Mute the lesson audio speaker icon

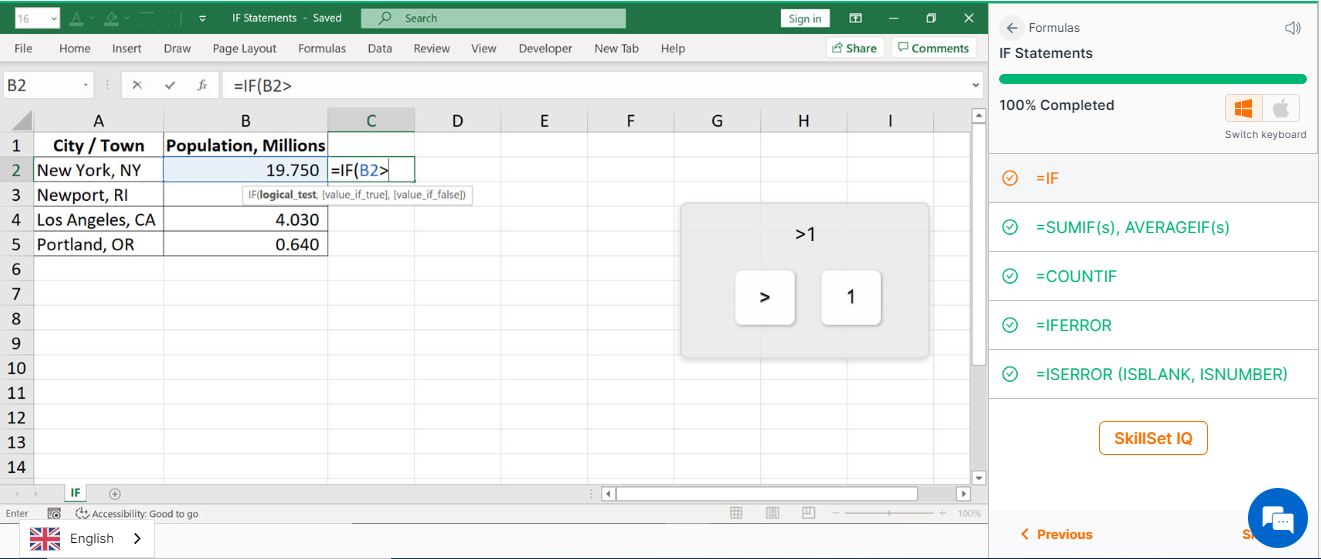click(x=1292, y=28)
